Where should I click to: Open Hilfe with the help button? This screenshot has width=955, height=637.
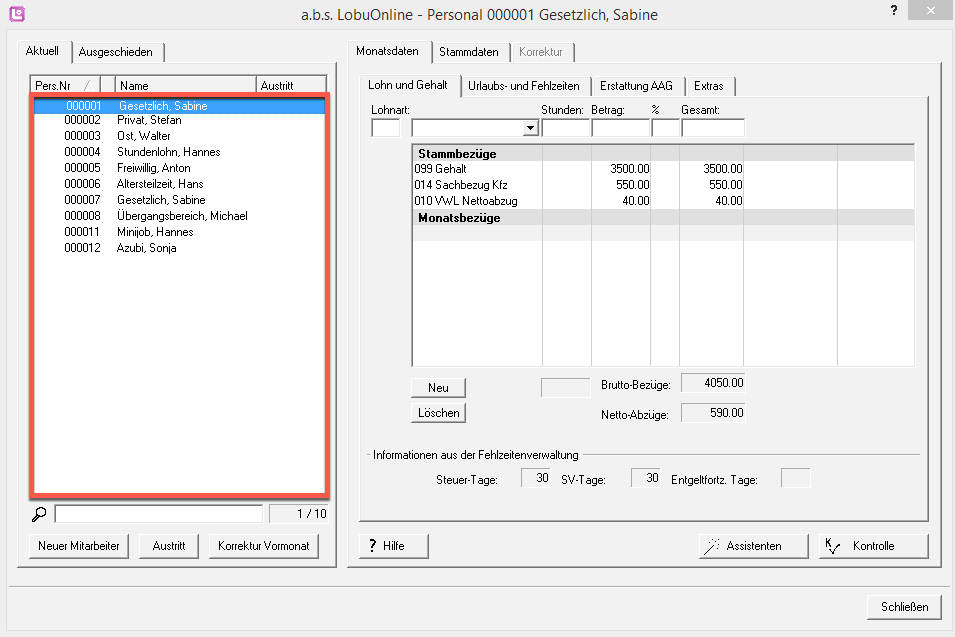pos(393,546)
